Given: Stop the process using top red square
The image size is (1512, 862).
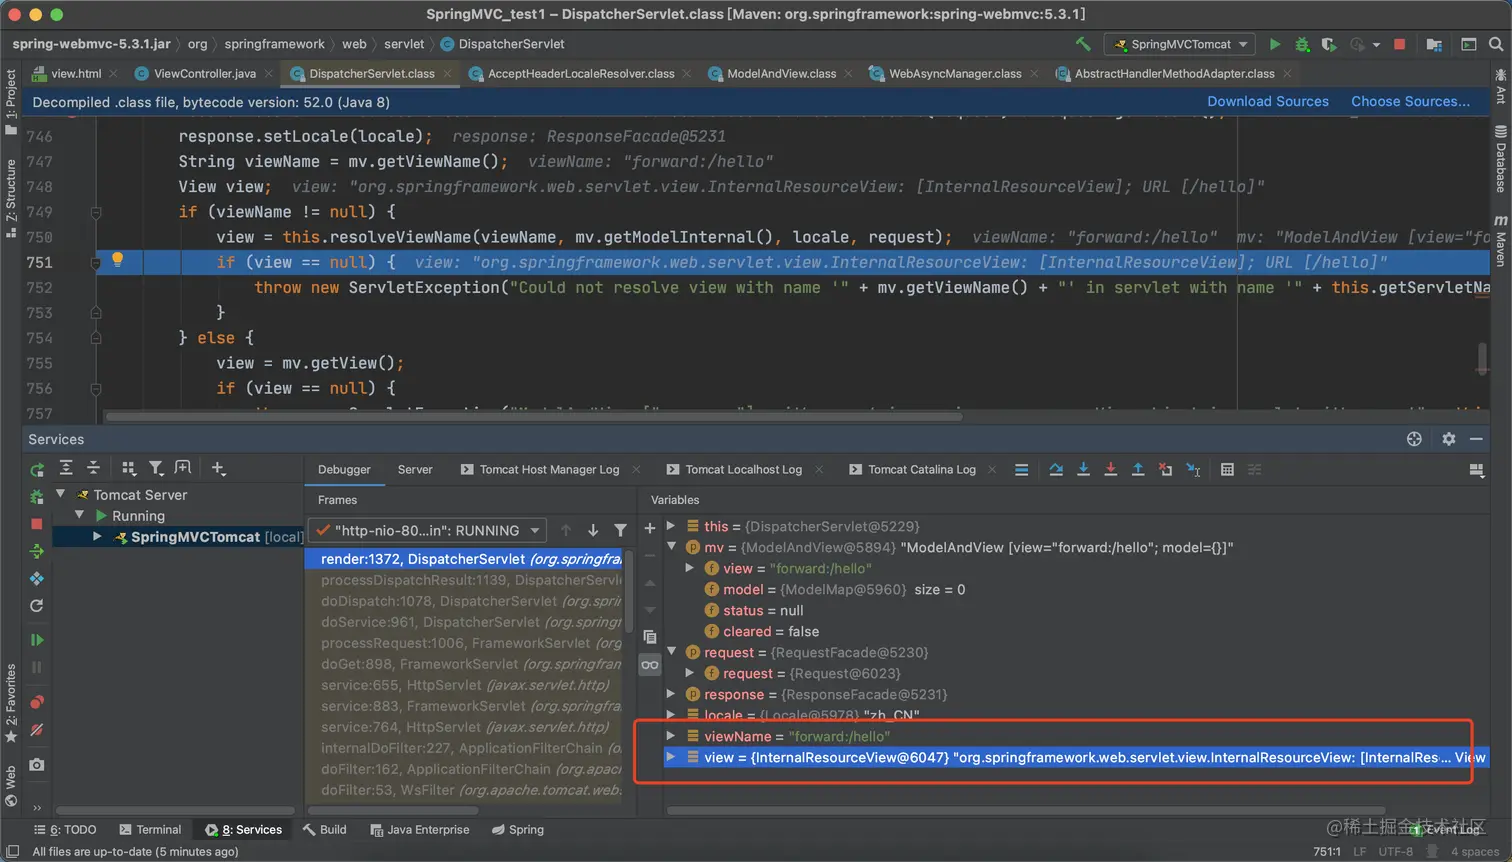Looking at the screenshot, I should click(x=1400, y=44).
